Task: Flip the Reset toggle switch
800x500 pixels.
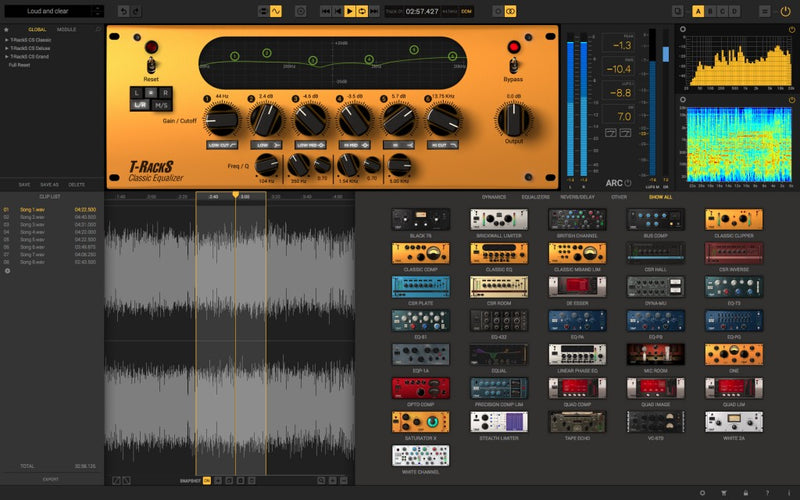Action: [x=152, y=66]
